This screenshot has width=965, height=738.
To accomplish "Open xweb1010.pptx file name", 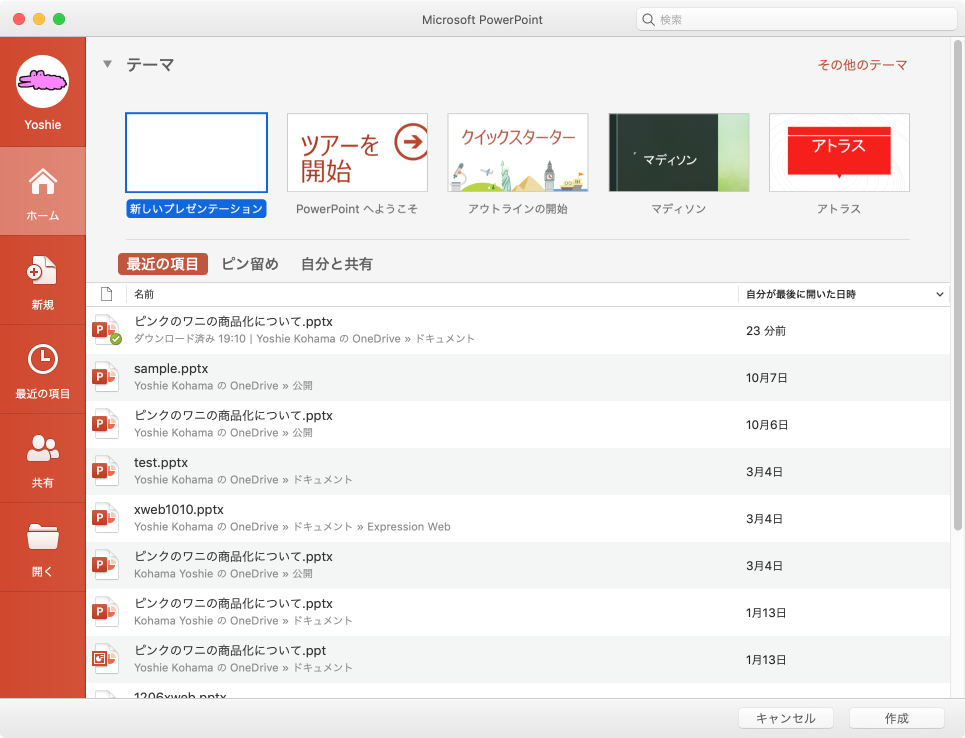I will pos(178,510).
